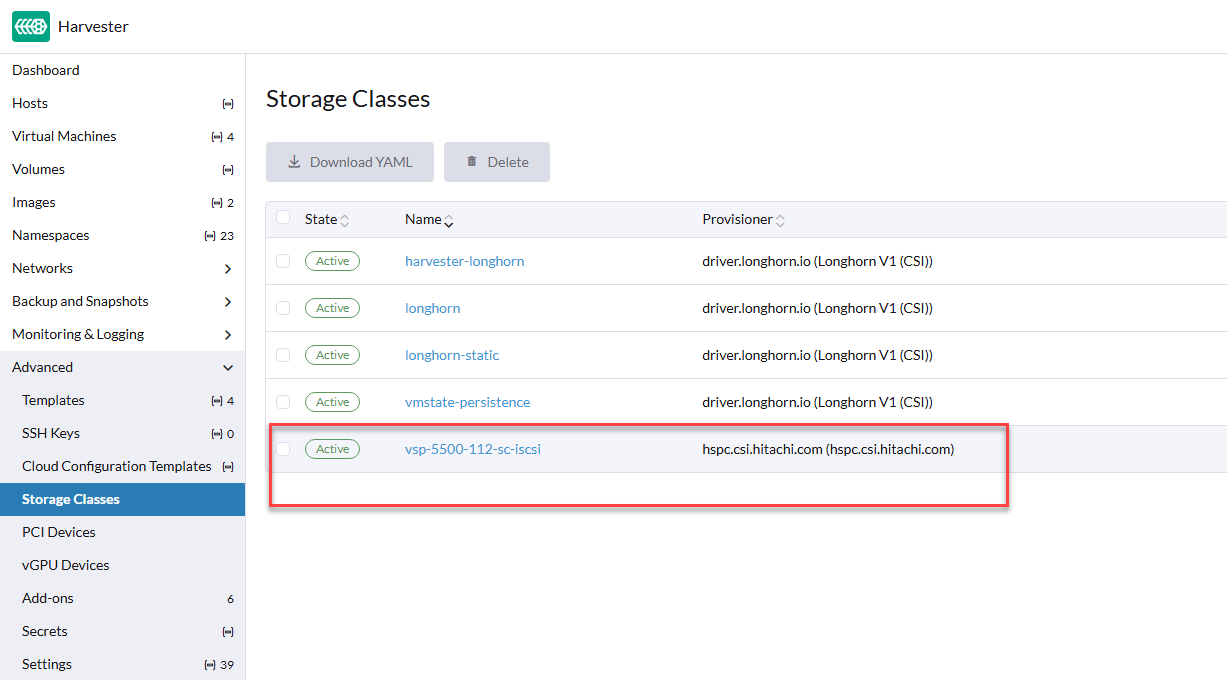Collapse the Advanced section chevron
The image size is (1227, 680).
tap(228, 368)
